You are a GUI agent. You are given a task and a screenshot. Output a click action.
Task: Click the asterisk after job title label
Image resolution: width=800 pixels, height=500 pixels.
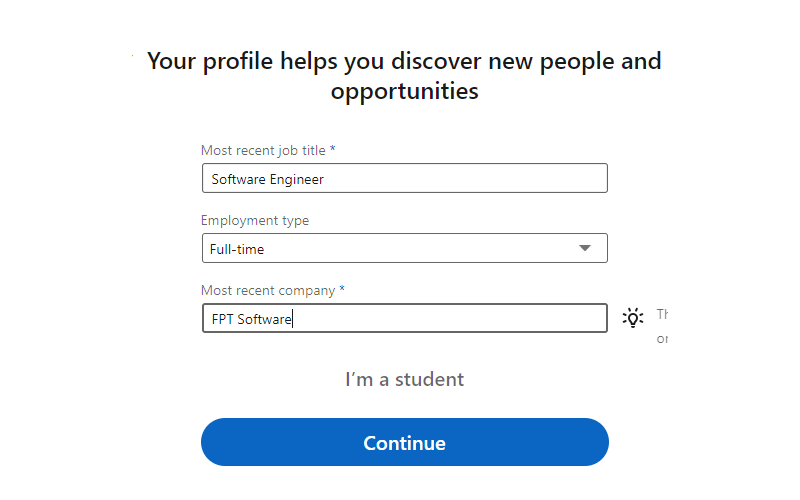[x=333, y=149]
